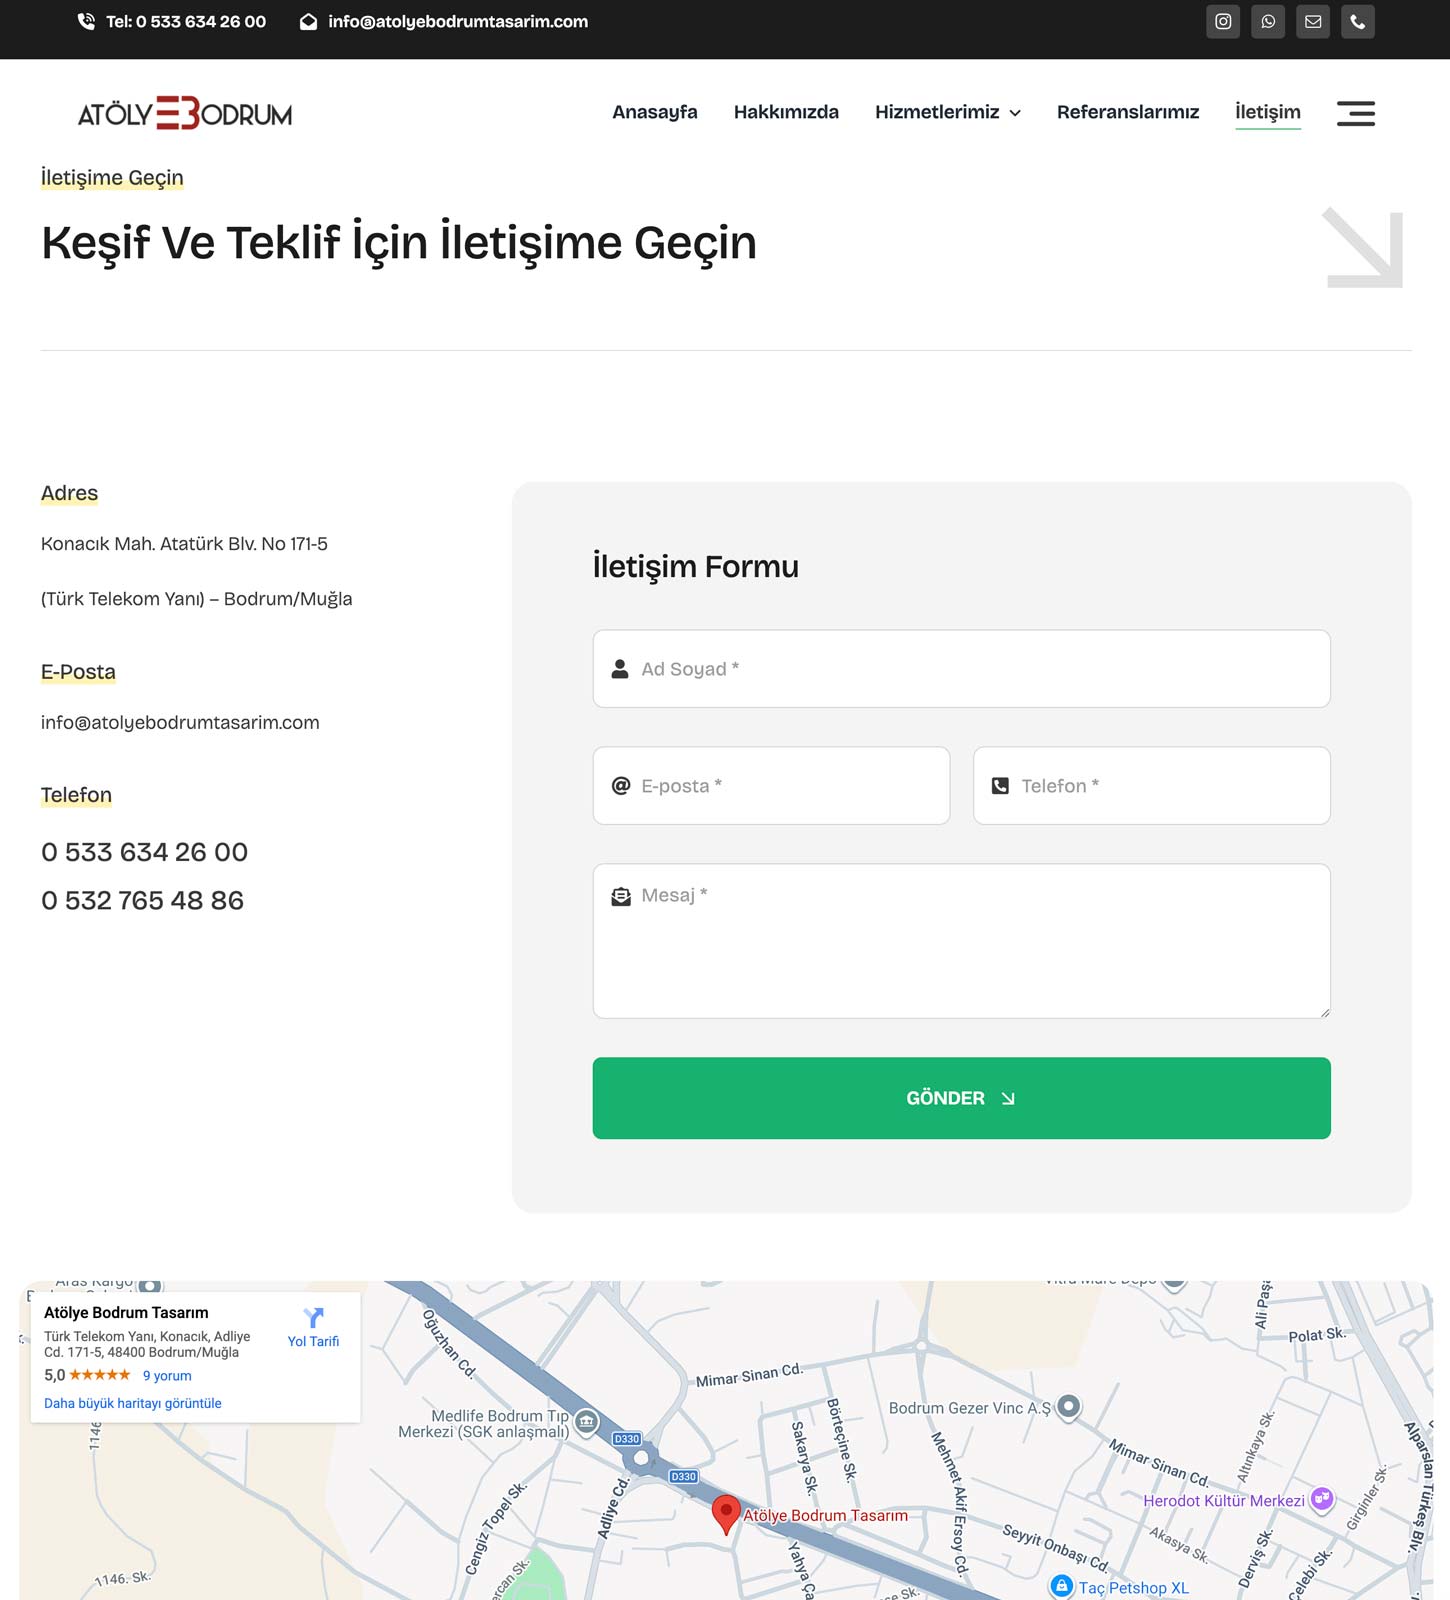
Task: Click the envelope mail icon in header
Action: 1313,22
